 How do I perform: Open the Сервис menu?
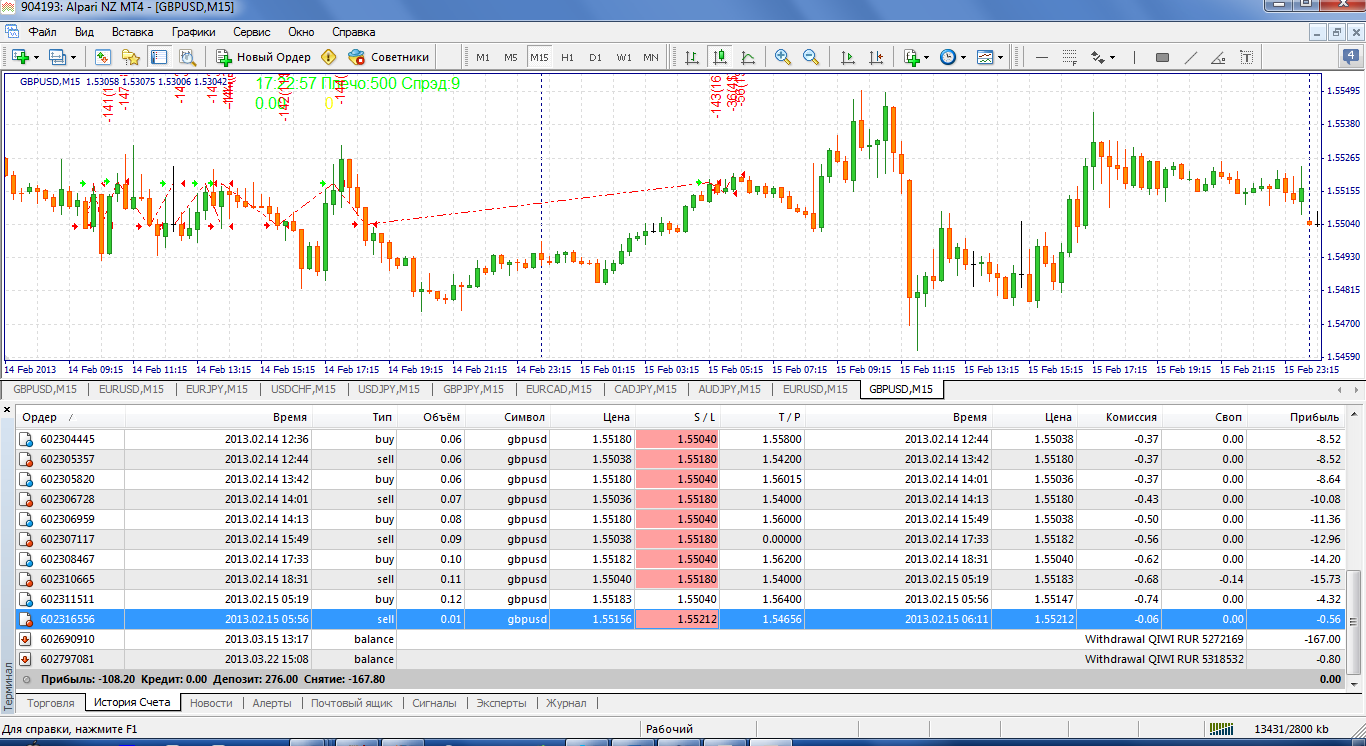point(252,32)
